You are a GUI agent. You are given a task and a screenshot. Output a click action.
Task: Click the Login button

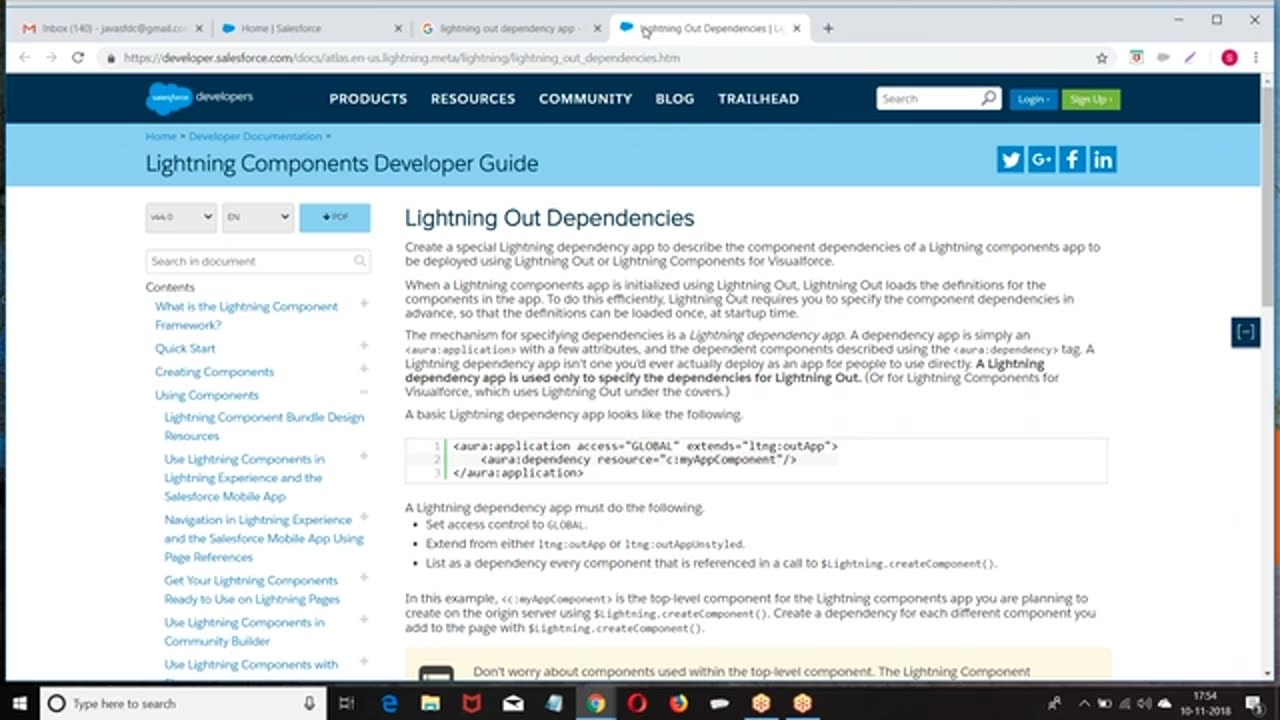click(x=1032, y=99)
